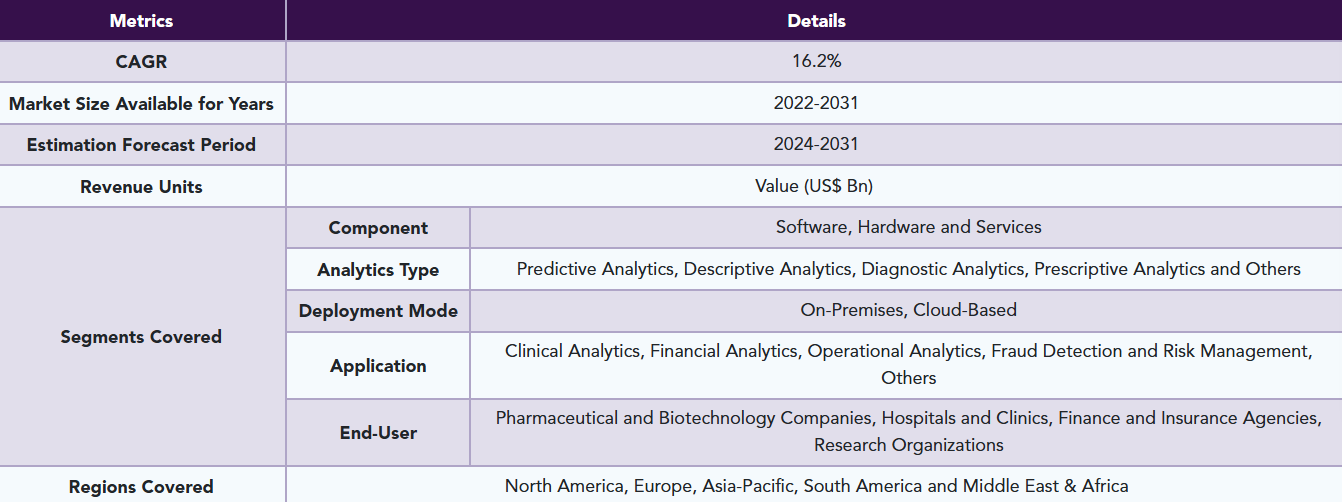The image size is (1342, 502).
Task: Click the Component segment label
Action: tap(378, 228)
